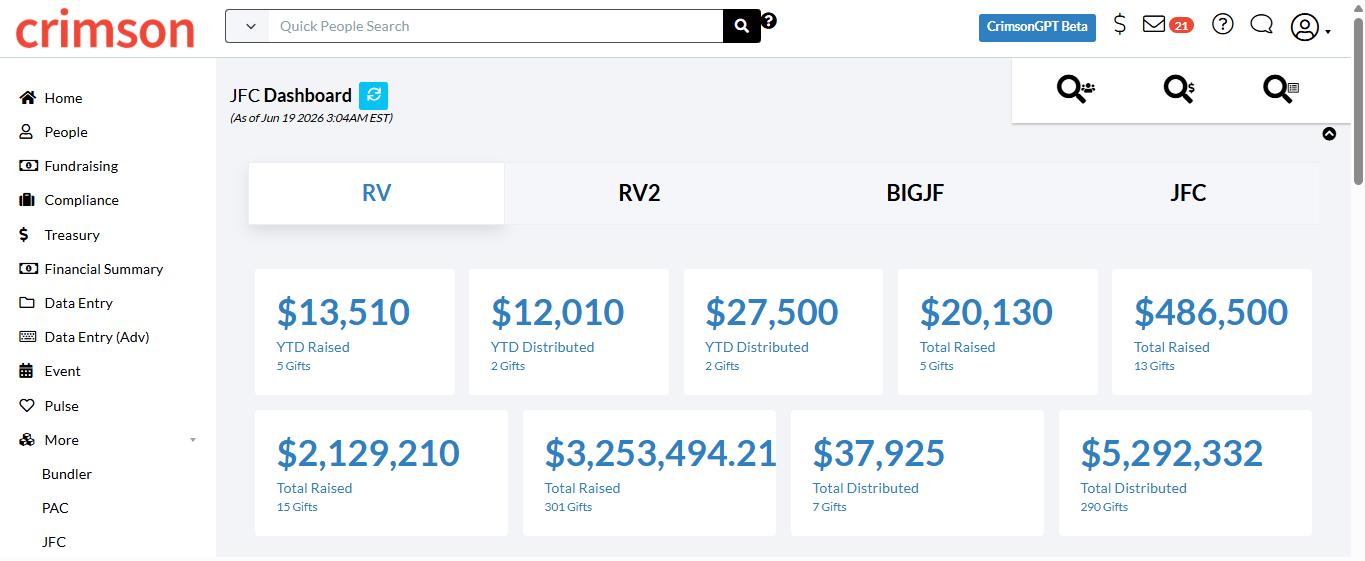Open Financial Summary in the sidebar

point(103,269)
